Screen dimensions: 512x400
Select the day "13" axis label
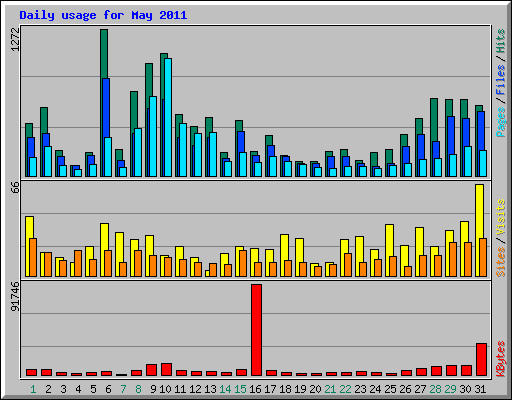(210, 389)
